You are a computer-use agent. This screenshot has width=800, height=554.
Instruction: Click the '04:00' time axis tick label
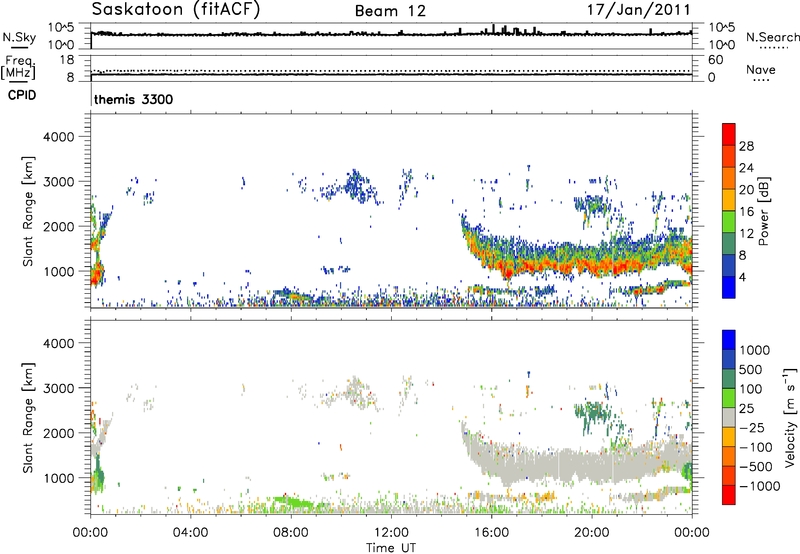(190, 533)
